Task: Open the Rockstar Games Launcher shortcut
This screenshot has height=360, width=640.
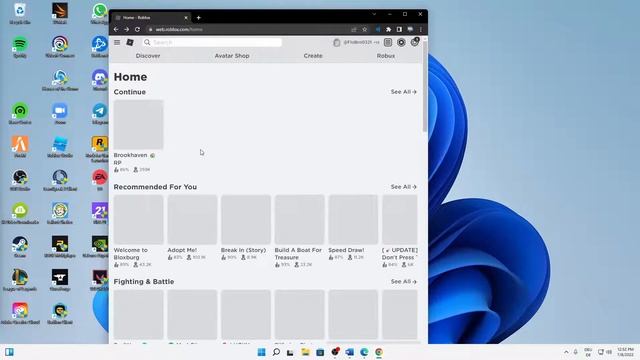Action: coord(100,149)
